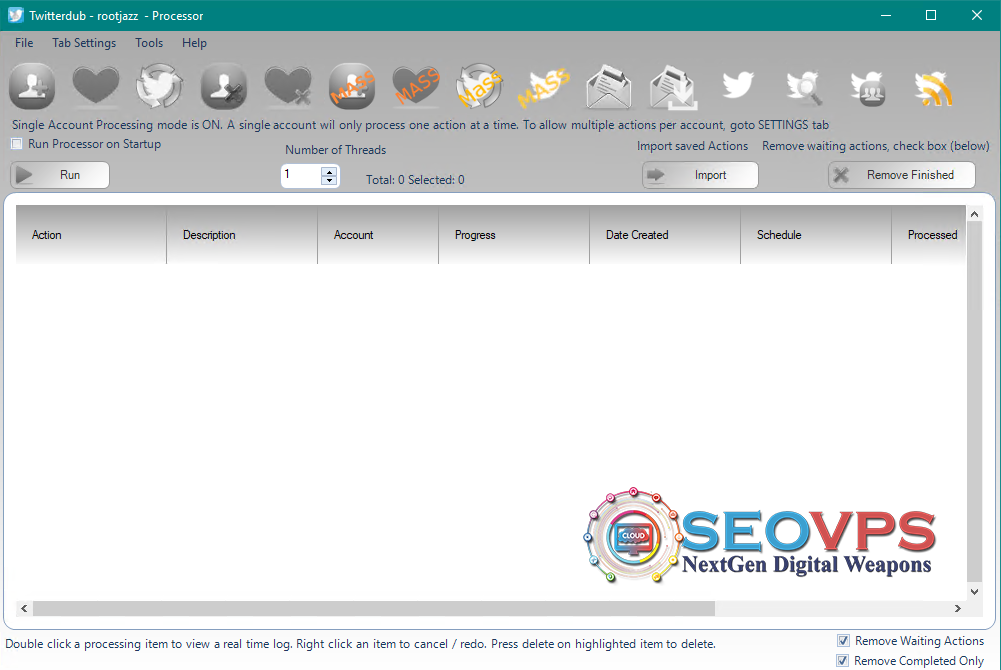Click the Progress column header
This screenshot has width=1001, height=670.
(514, 235)
